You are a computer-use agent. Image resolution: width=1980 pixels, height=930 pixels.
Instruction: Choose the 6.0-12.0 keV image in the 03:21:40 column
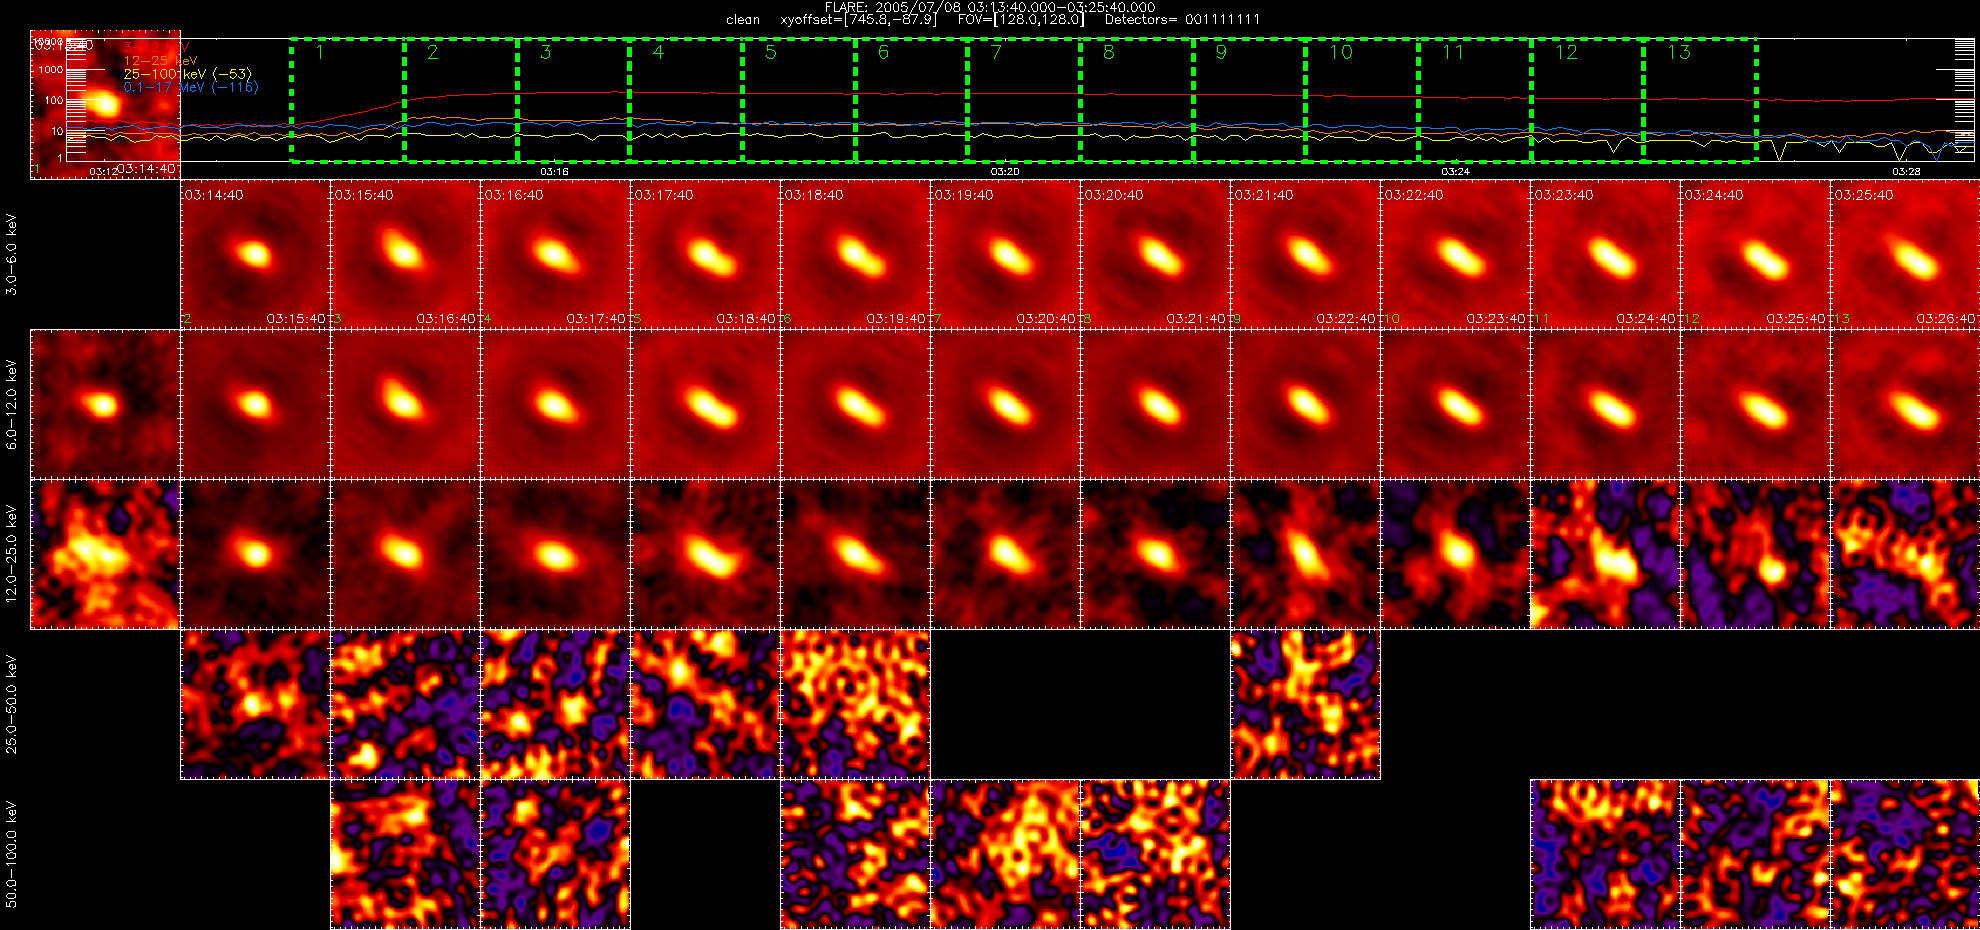(x=1305, y=404)
